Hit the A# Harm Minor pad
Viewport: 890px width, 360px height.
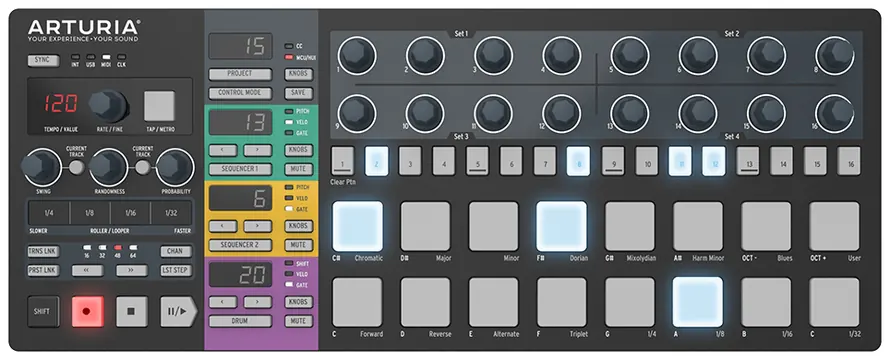coord(698,226)
